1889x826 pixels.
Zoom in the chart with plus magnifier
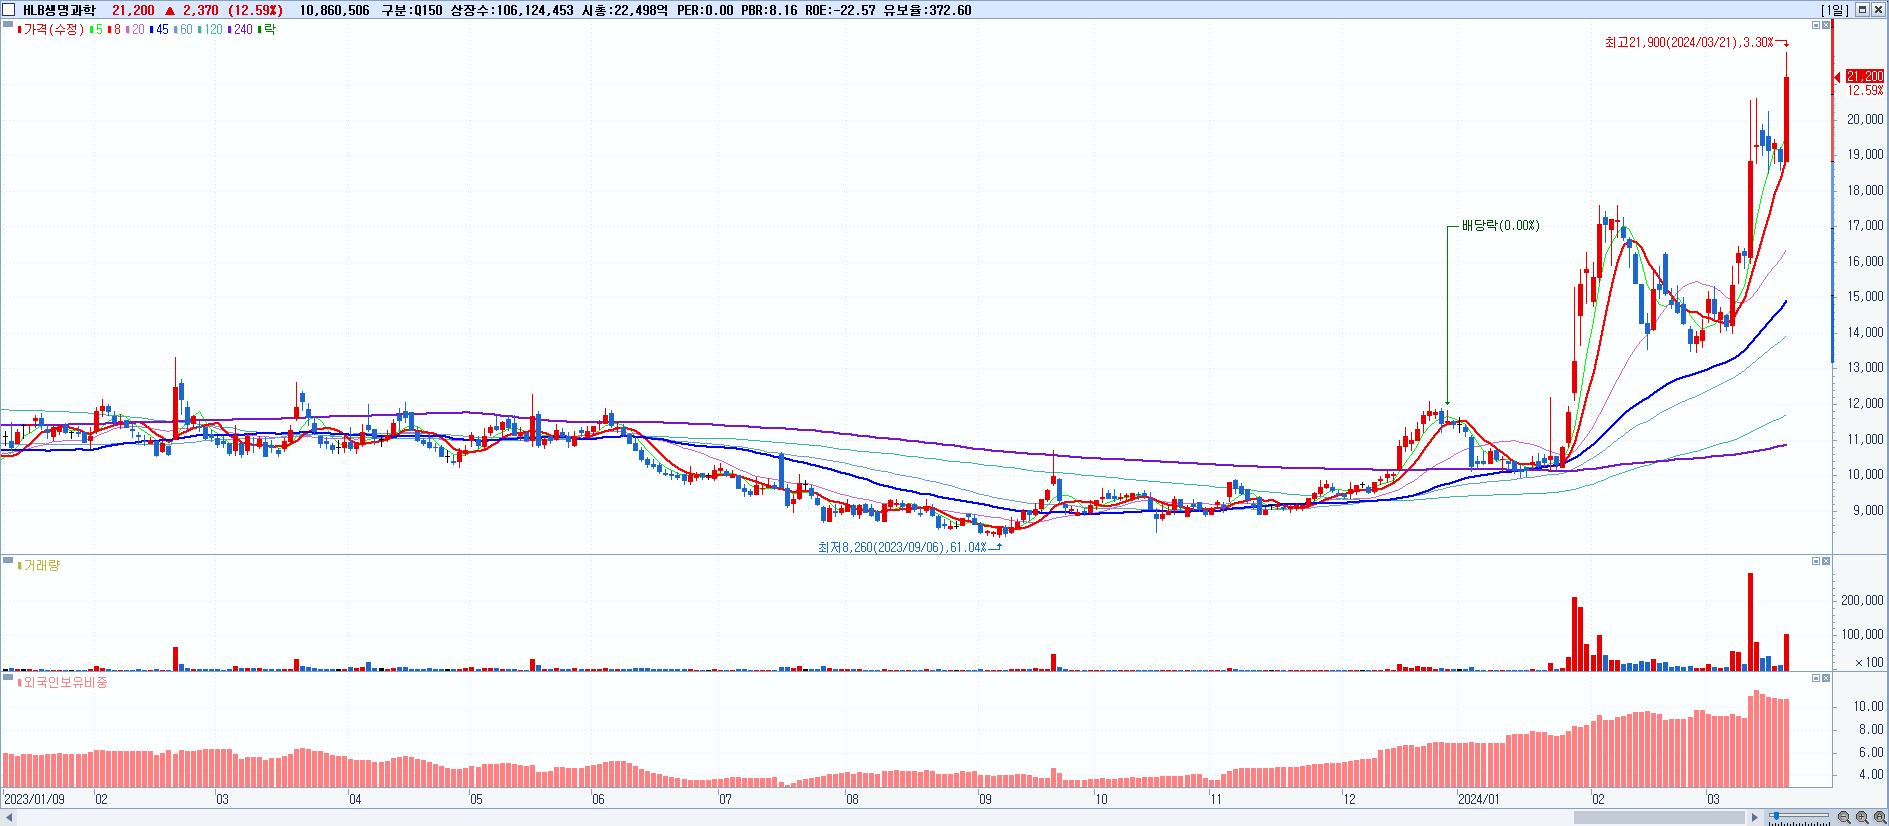click(x=1862, y=818)
